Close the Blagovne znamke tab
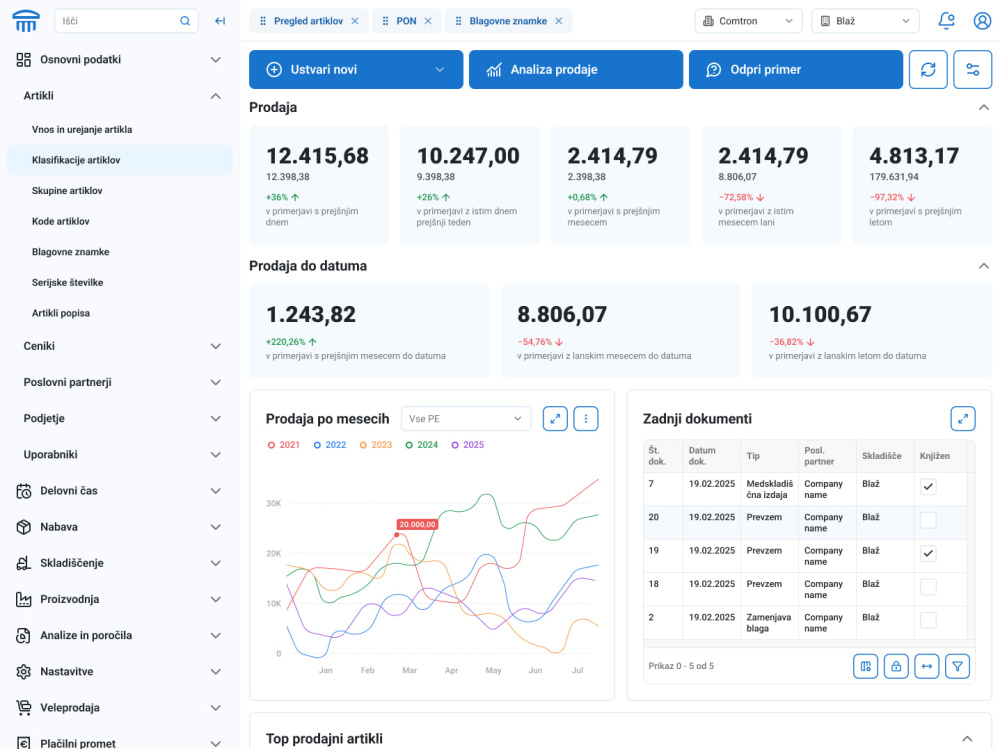The image size is (1000, 749). pyautogui.click(x=559, y=21)
